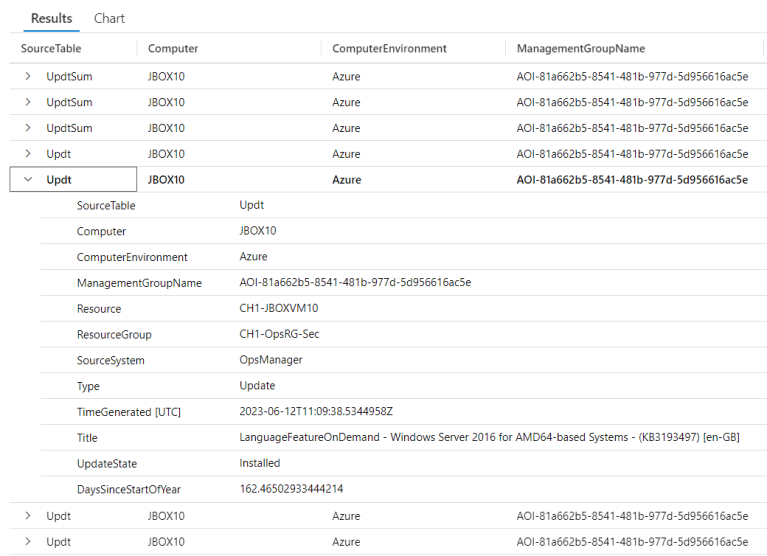Select the value CH1-OpsRG-Sec
Screen dimensions: 767x556
(x=279, y=334)
